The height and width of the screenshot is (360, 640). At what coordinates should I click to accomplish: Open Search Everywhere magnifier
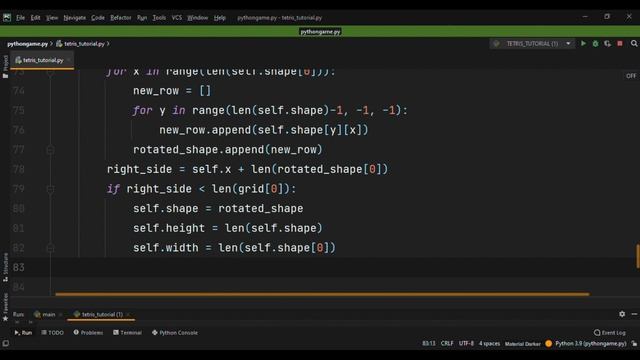click(x=634, y=43)
